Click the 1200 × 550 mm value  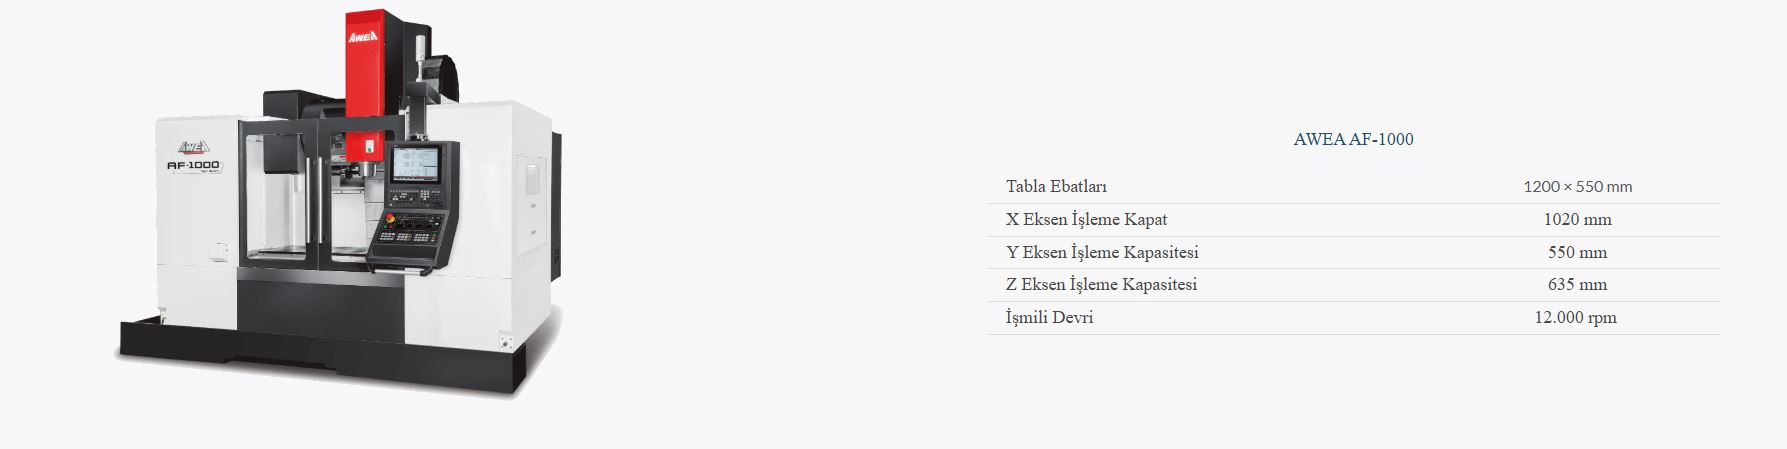[x=1577, y=187]
